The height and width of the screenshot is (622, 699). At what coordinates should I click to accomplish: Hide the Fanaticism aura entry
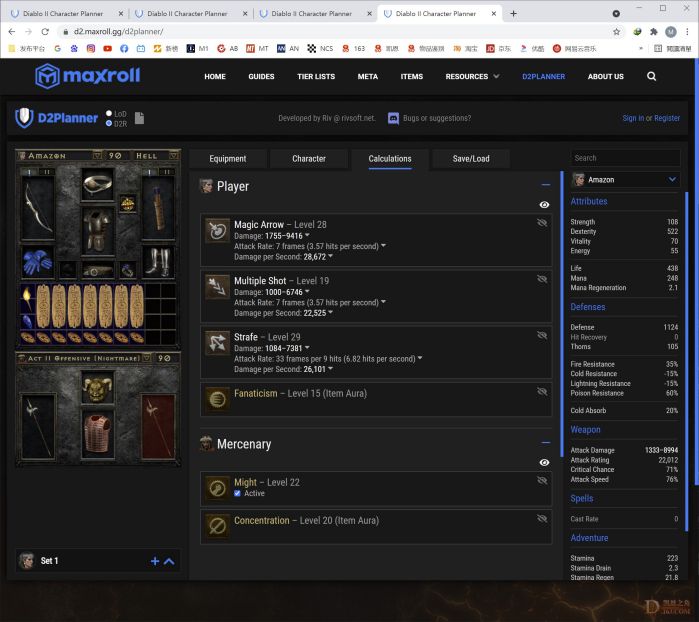click(x=542, y=391)
